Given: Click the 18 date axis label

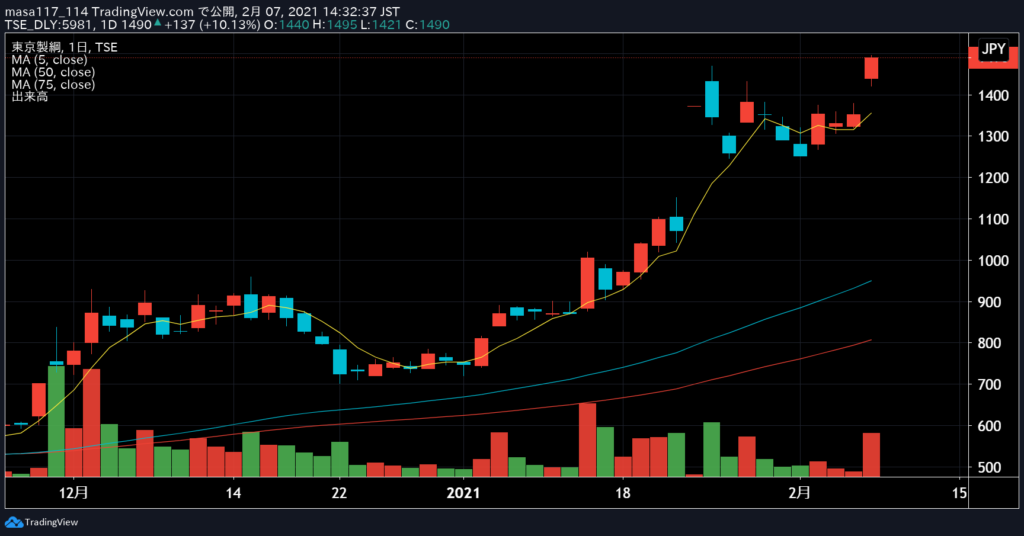Looking at the screenshot, I should pos(622,493).
